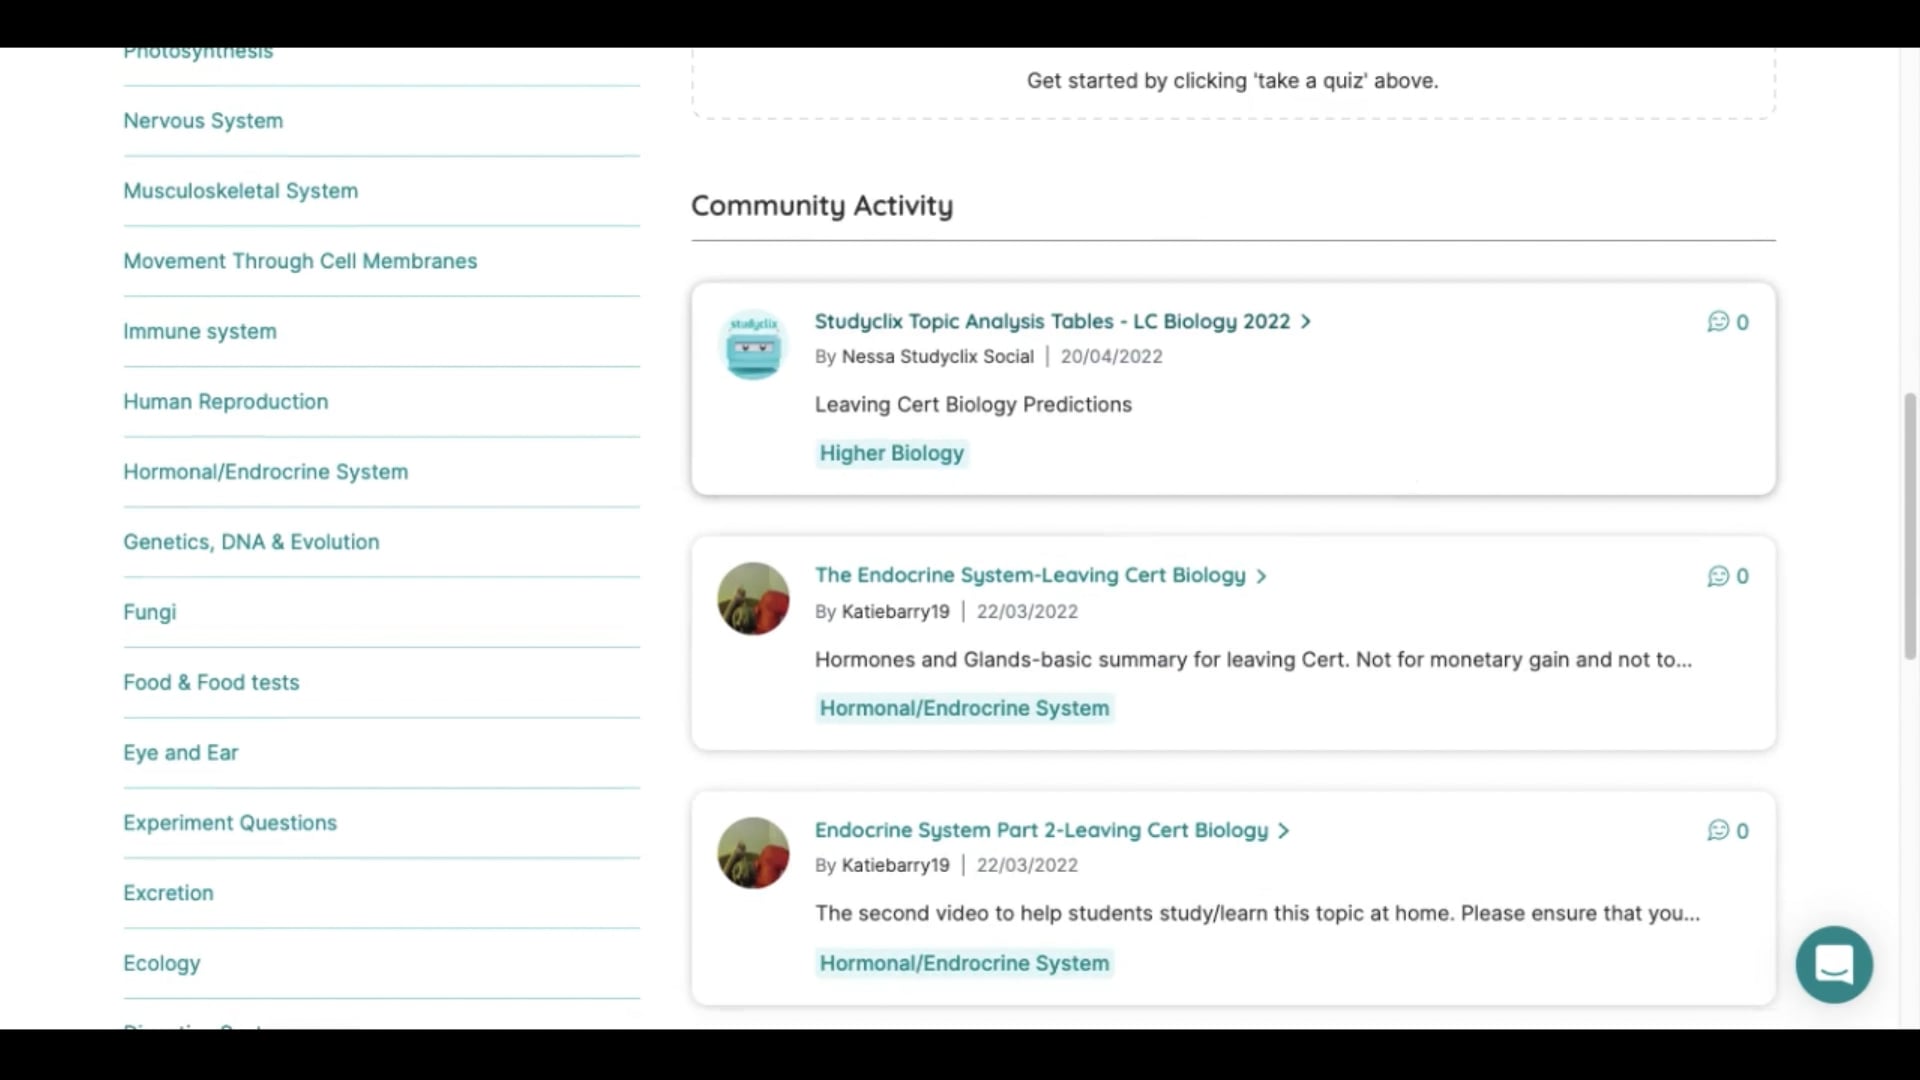Open Katiebarry19's profile avatar on the third post
Screen dimensions: 1920x1080
click(753, 854)
